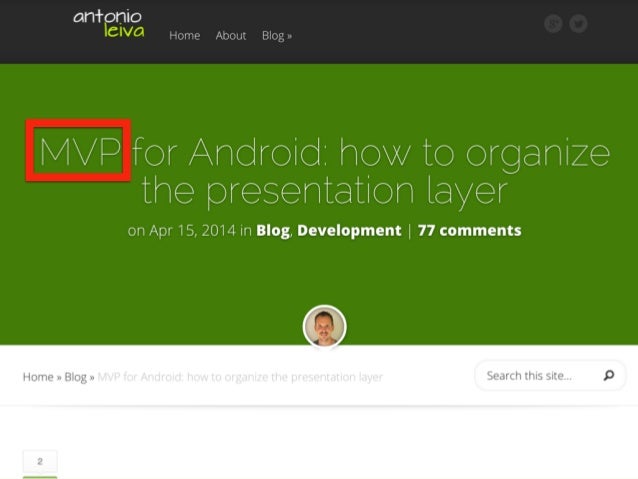
Task: Focus the Search this site field
Action: coord(550,375)
